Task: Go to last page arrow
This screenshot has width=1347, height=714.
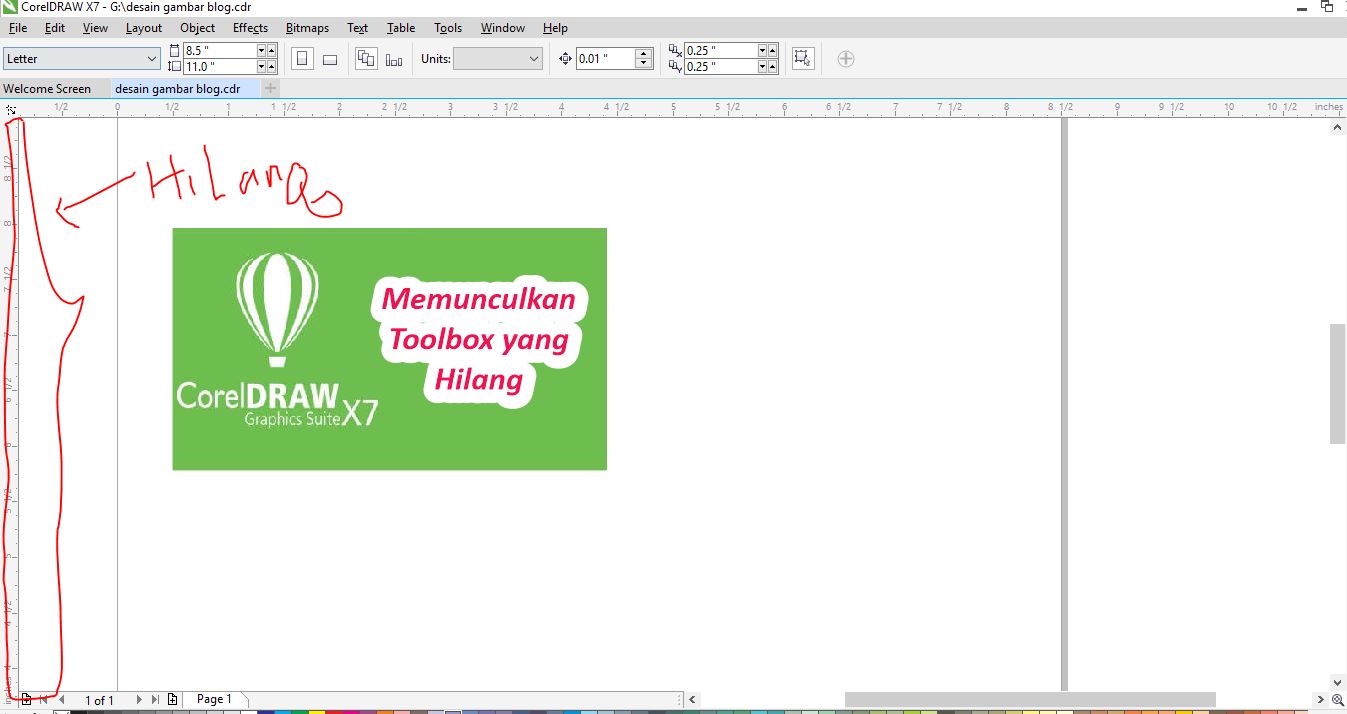Action: coord(155,700)
